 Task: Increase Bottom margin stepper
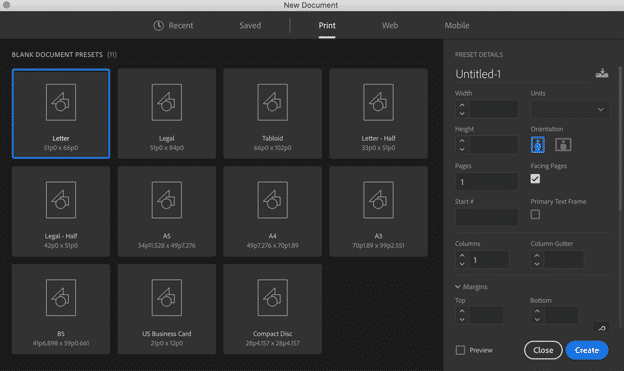tap(537, 311)
